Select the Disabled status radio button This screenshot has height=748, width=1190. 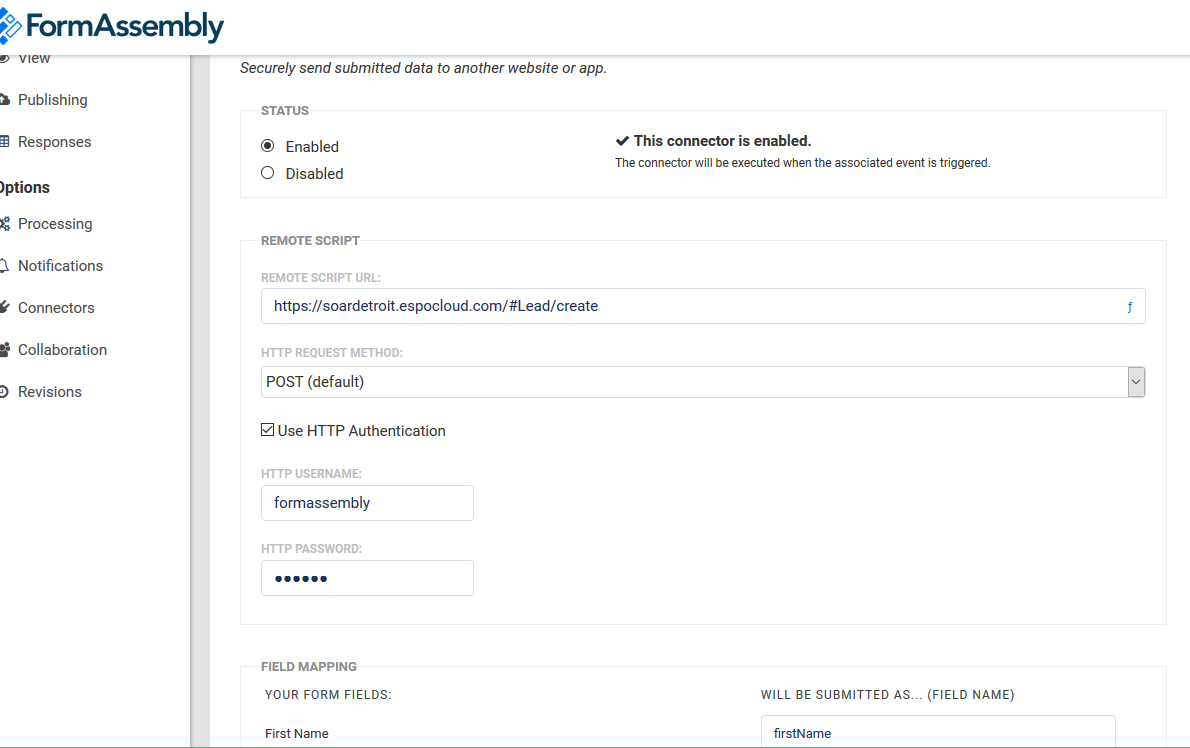[267, 173]
